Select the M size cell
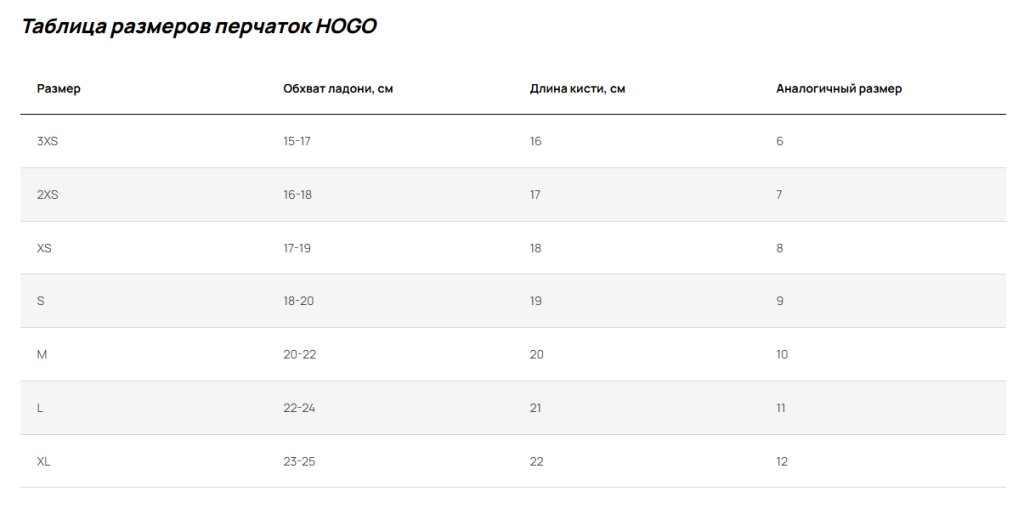Screen dimensions: 1024x514 (x=42, y=355)
